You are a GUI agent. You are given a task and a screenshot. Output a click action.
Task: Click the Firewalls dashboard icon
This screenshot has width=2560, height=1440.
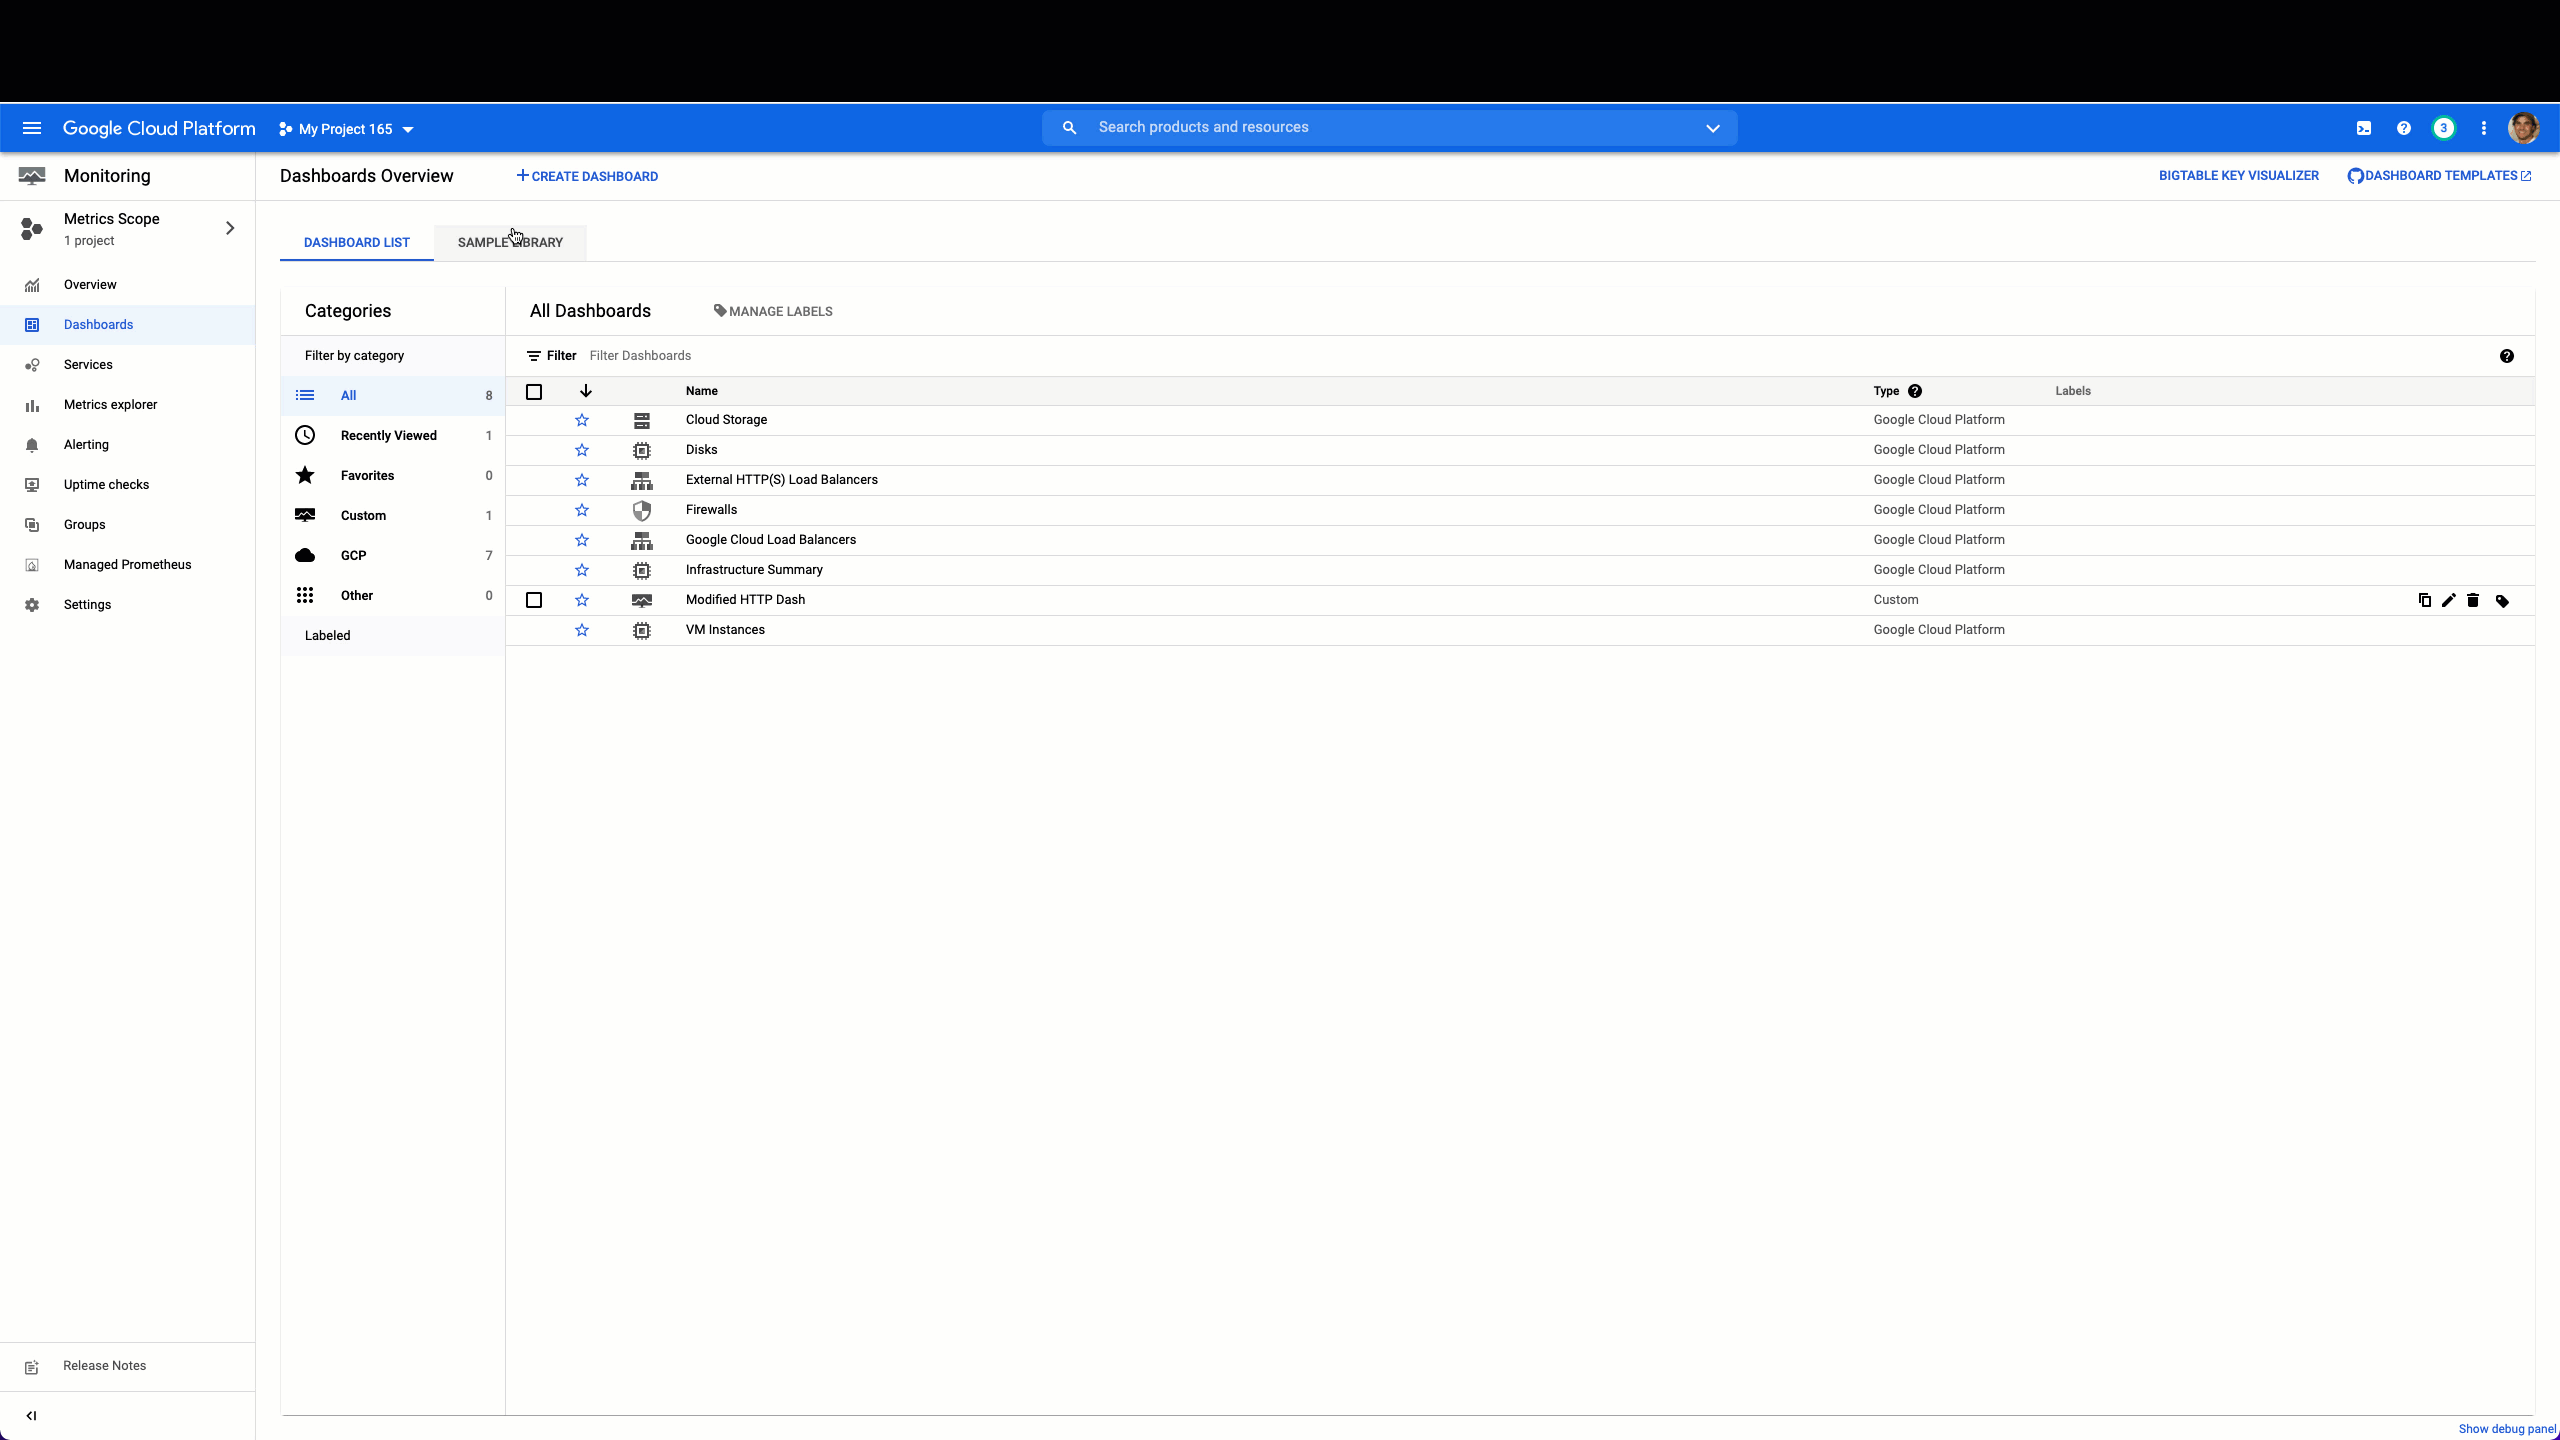(640, 510)
